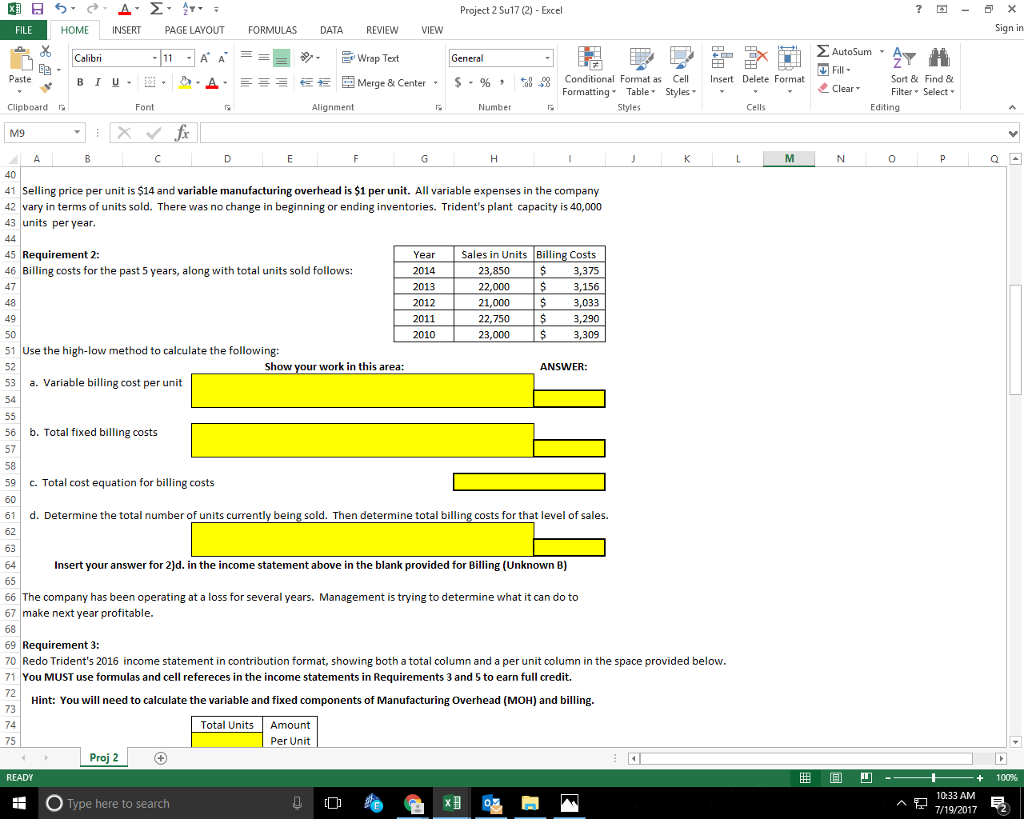Select the Merge & Center command
The image size is (1024, 819).
click(x=387, y=81)
